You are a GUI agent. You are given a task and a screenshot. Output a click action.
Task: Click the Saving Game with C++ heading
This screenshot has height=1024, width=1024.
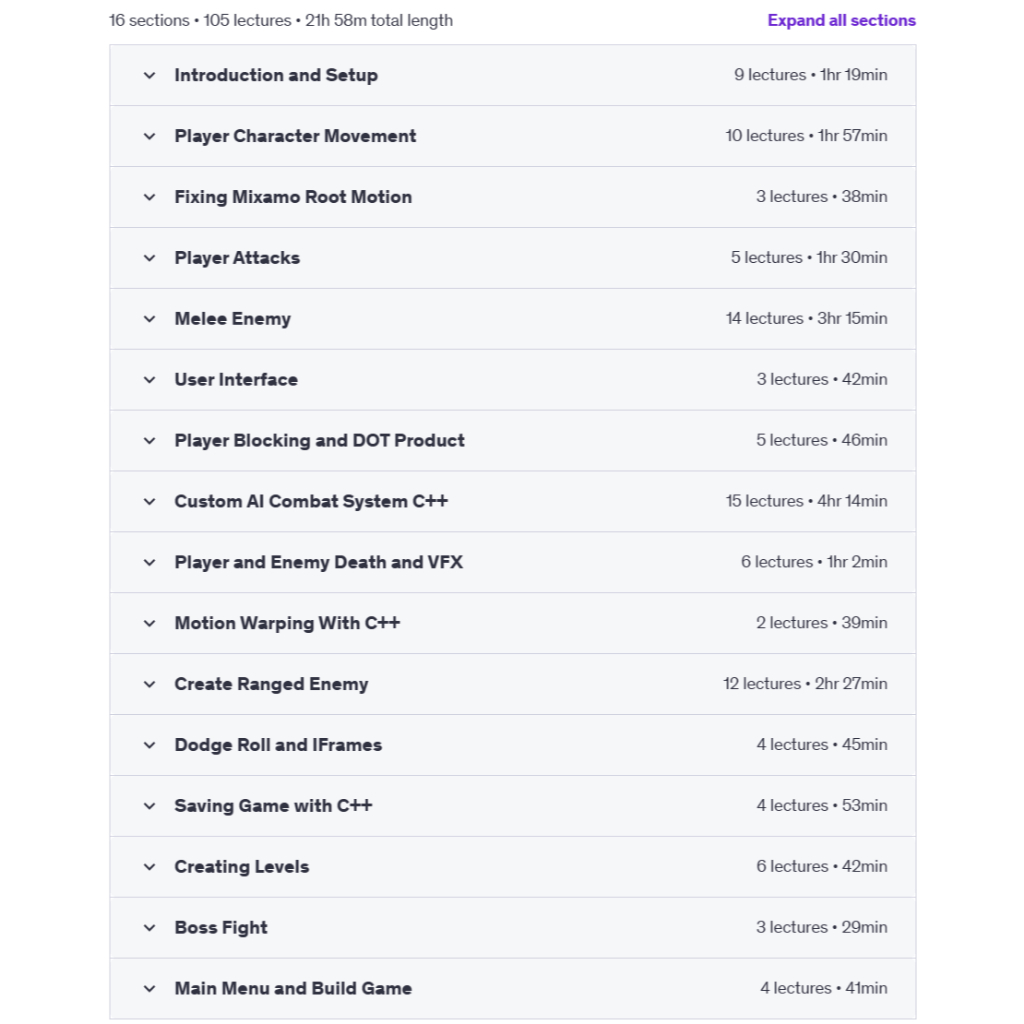(x=273, y=806)
